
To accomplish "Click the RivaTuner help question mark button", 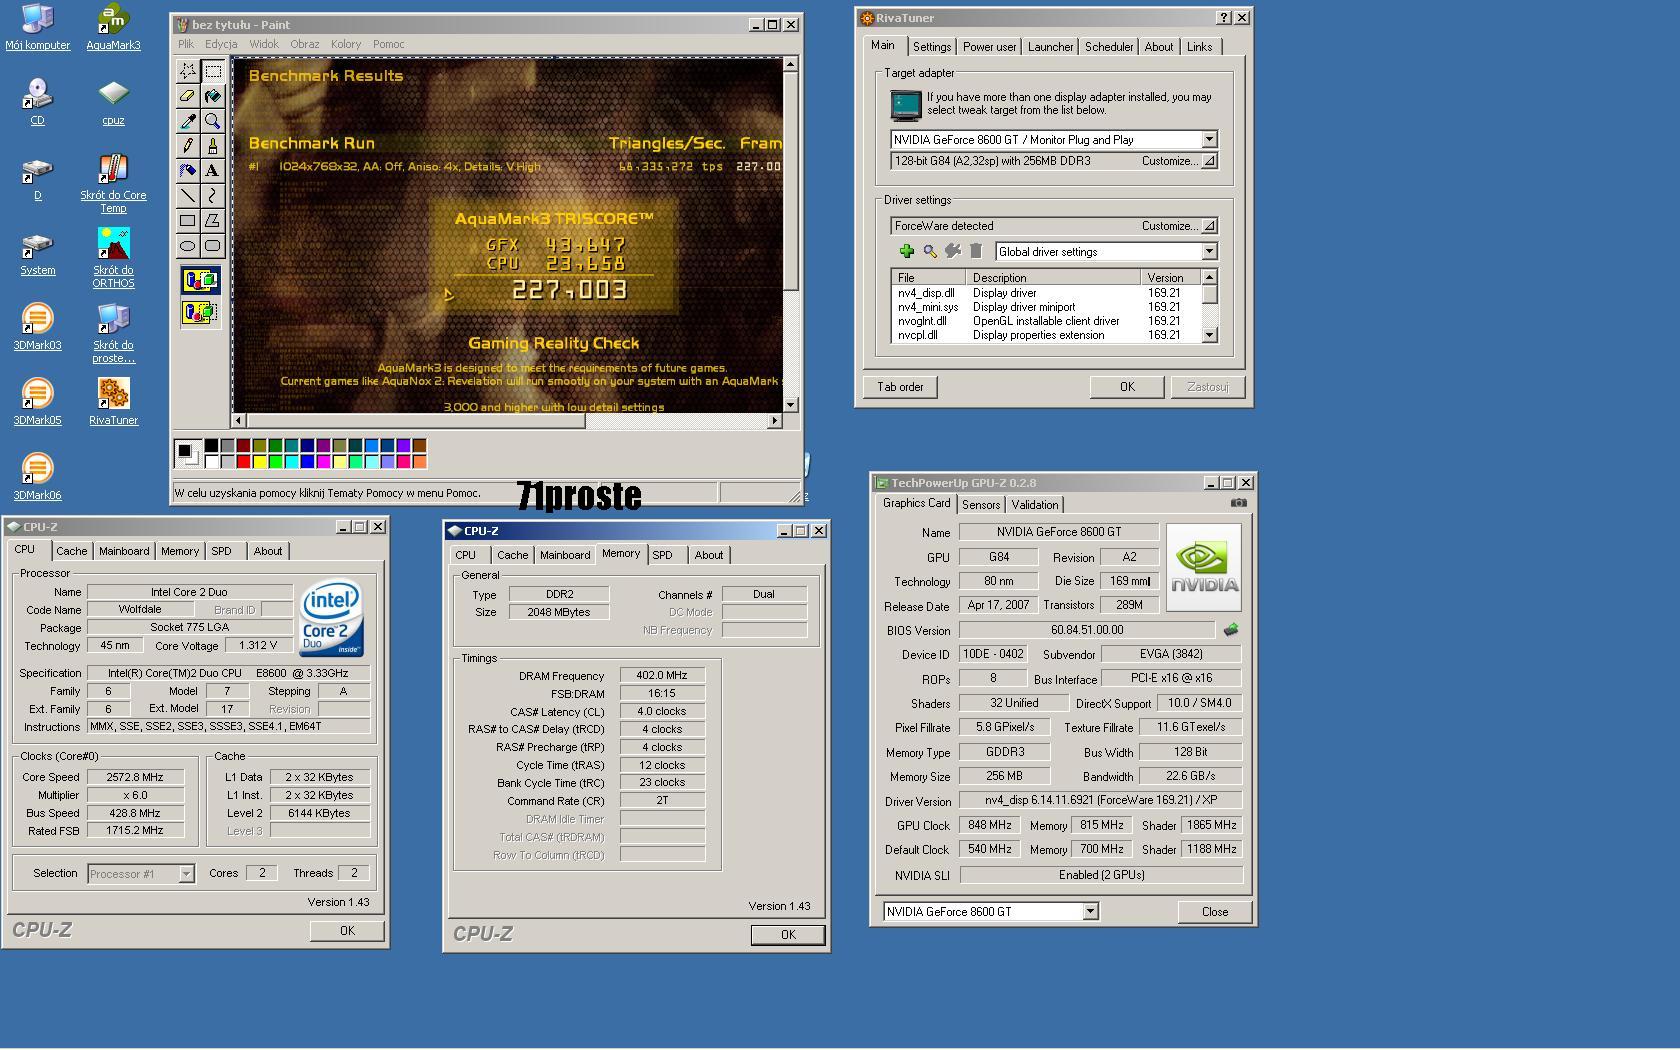I will tap(1224, 18).
